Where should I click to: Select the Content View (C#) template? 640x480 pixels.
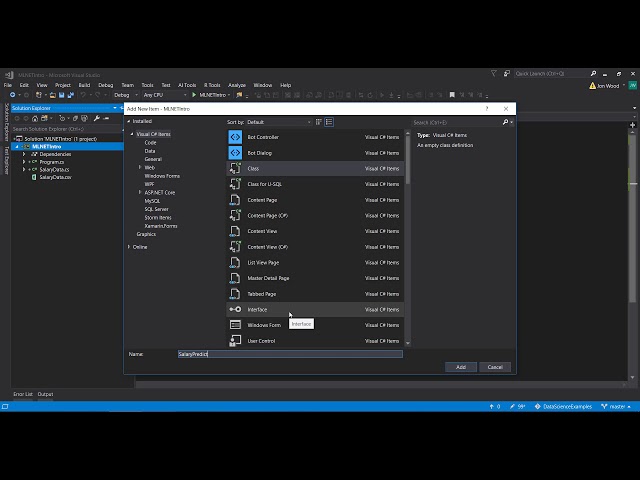(x=315, y=247)
